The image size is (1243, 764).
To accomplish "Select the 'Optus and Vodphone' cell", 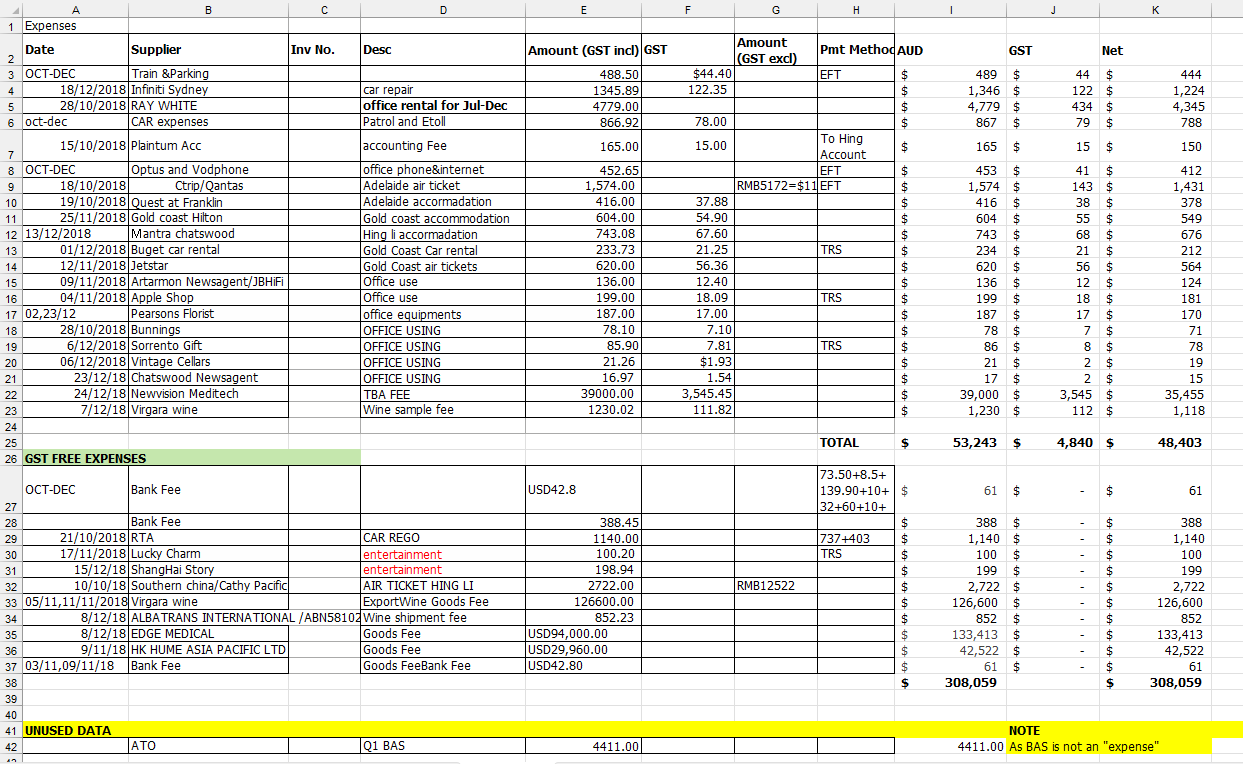I will [208, 170].
